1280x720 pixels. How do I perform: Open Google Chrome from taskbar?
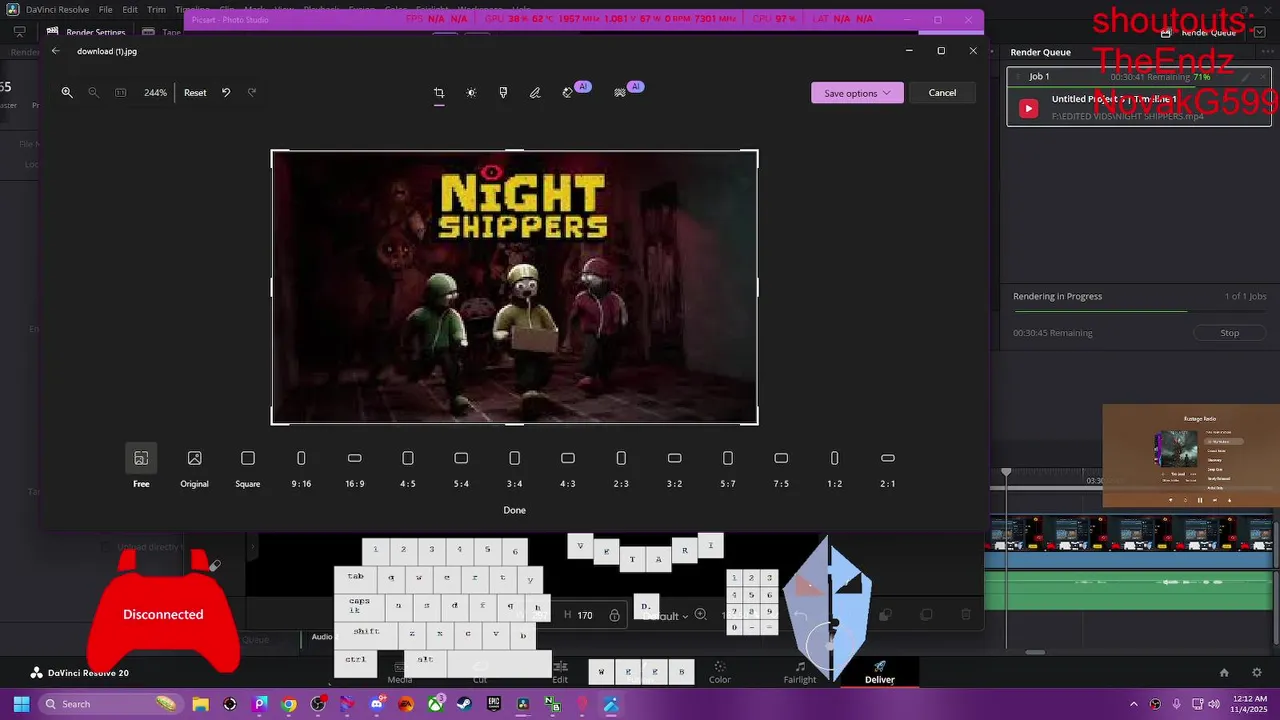tap(289, 704)
